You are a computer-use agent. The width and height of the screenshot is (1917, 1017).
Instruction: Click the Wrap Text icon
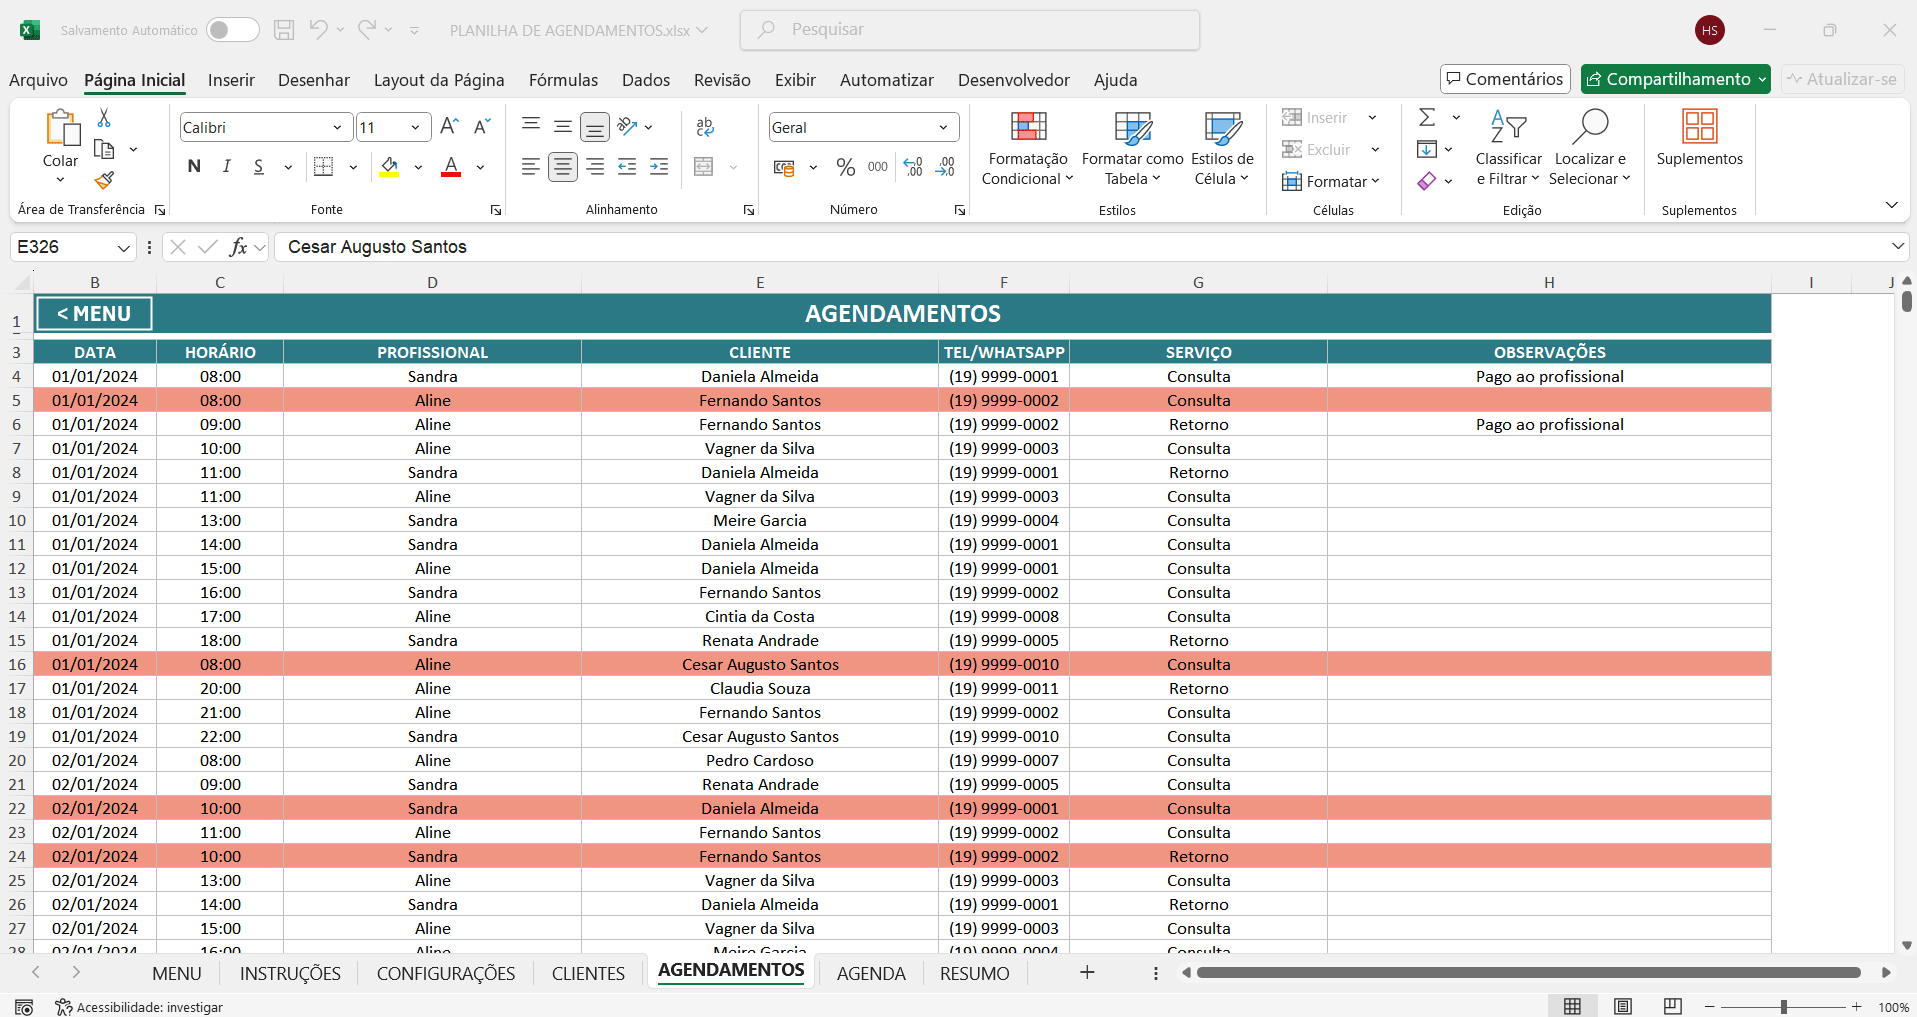point(705,127)
